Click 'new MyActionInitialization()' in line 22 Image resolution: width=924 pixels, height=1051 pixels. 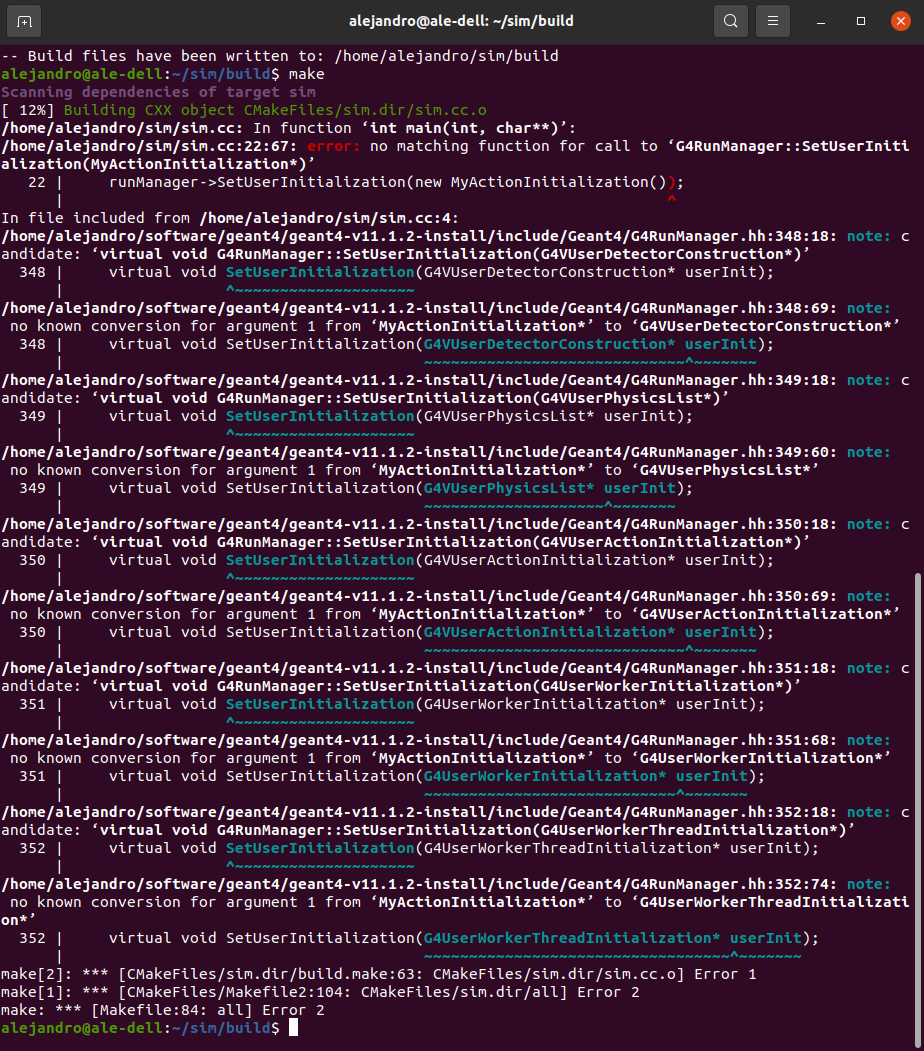pyautogui.click(x=541, y=182)
